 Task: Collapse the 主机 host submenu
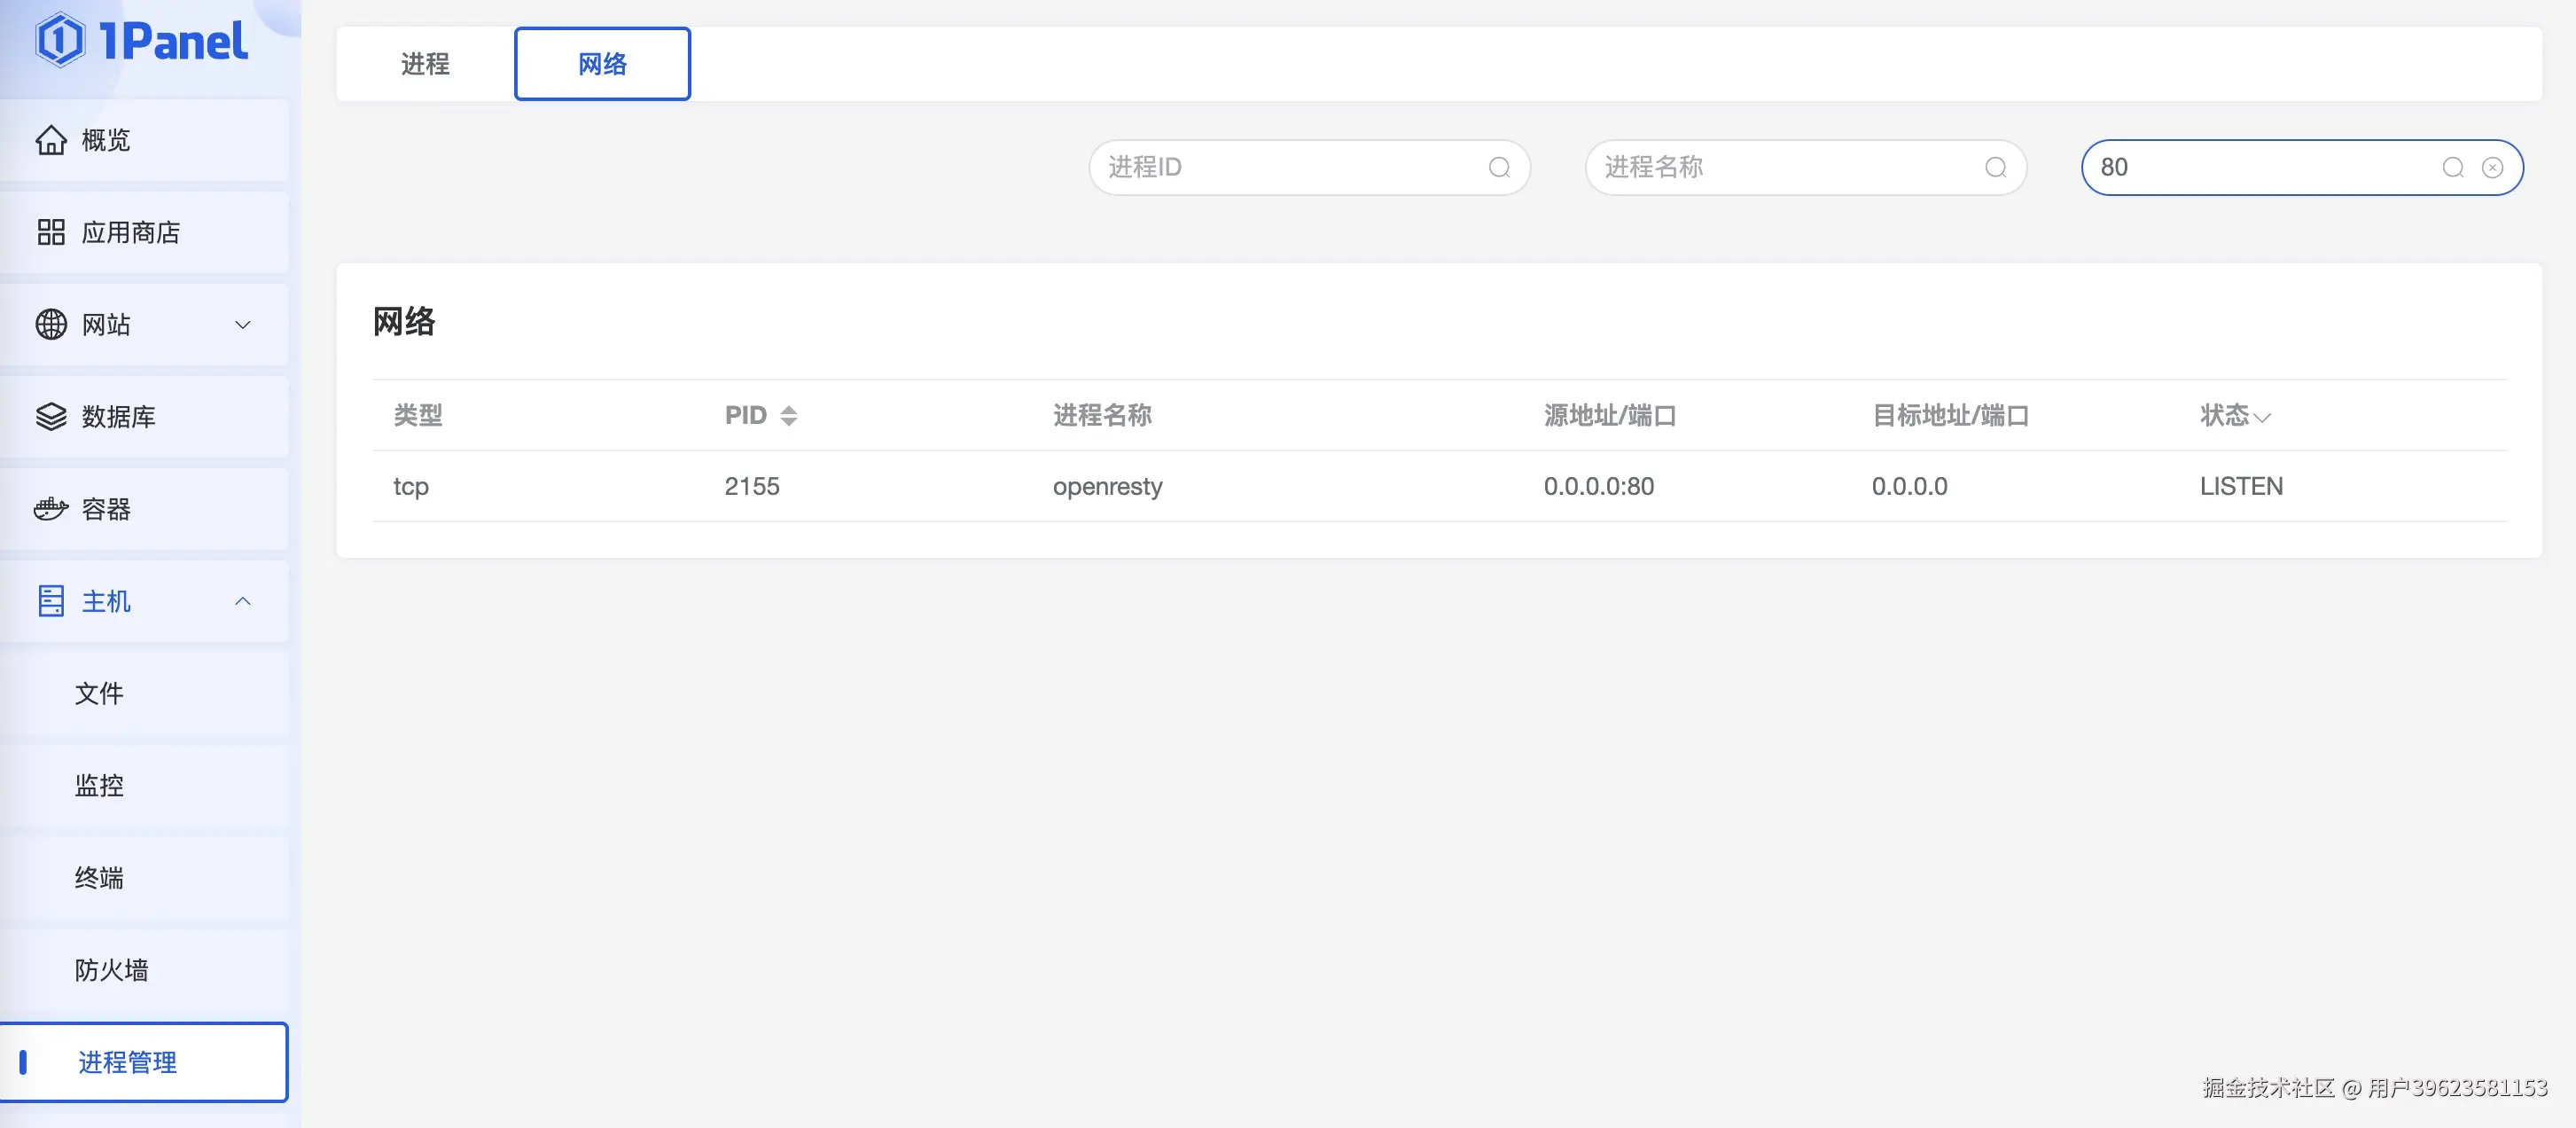click(242, 601)
